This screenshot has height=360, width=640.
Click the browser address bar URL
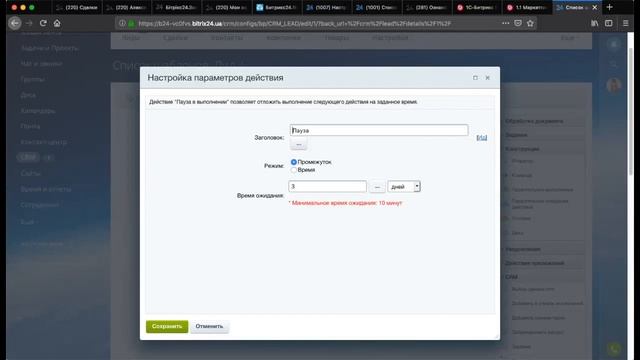(x=294, y=24)
